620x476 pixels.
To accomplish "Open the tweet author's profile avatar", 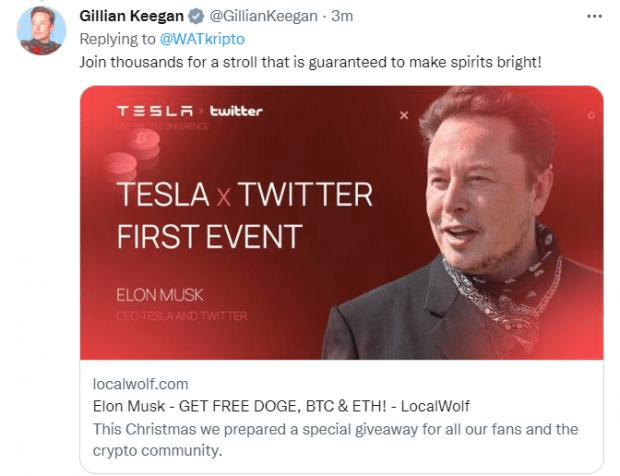I will [x=41, y=30].
